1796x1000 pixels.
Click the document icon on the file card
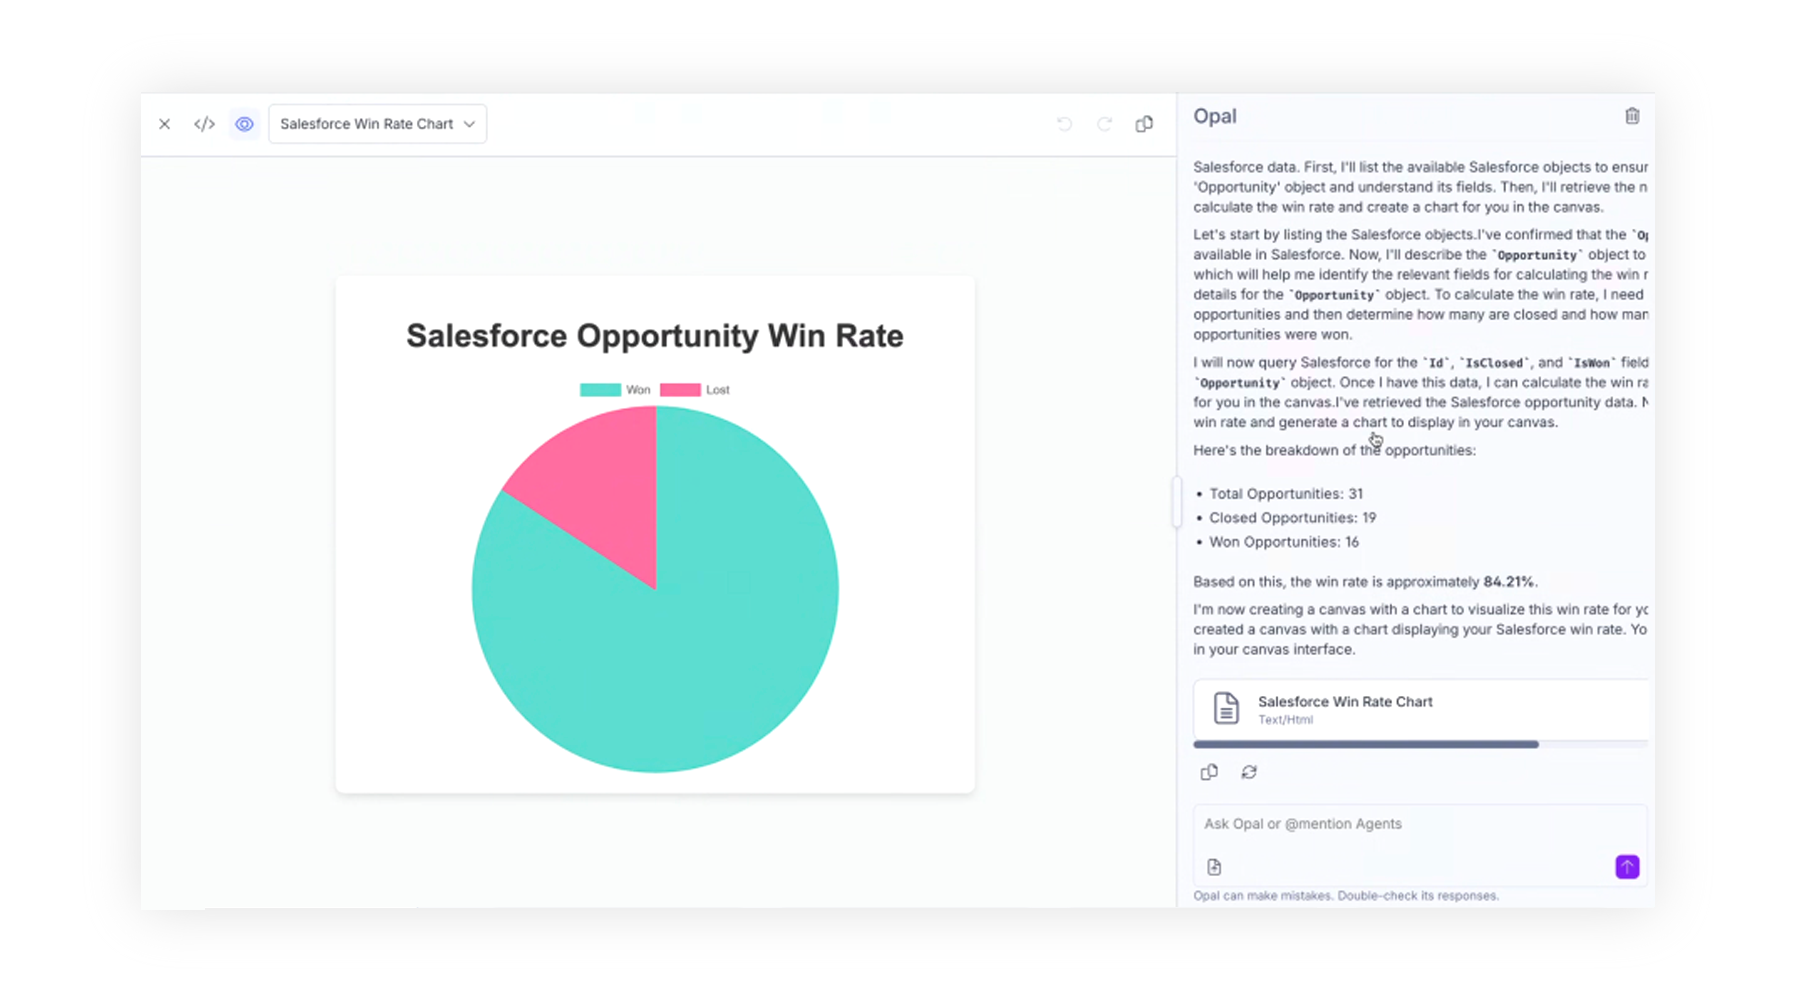tap(1226, 708)
